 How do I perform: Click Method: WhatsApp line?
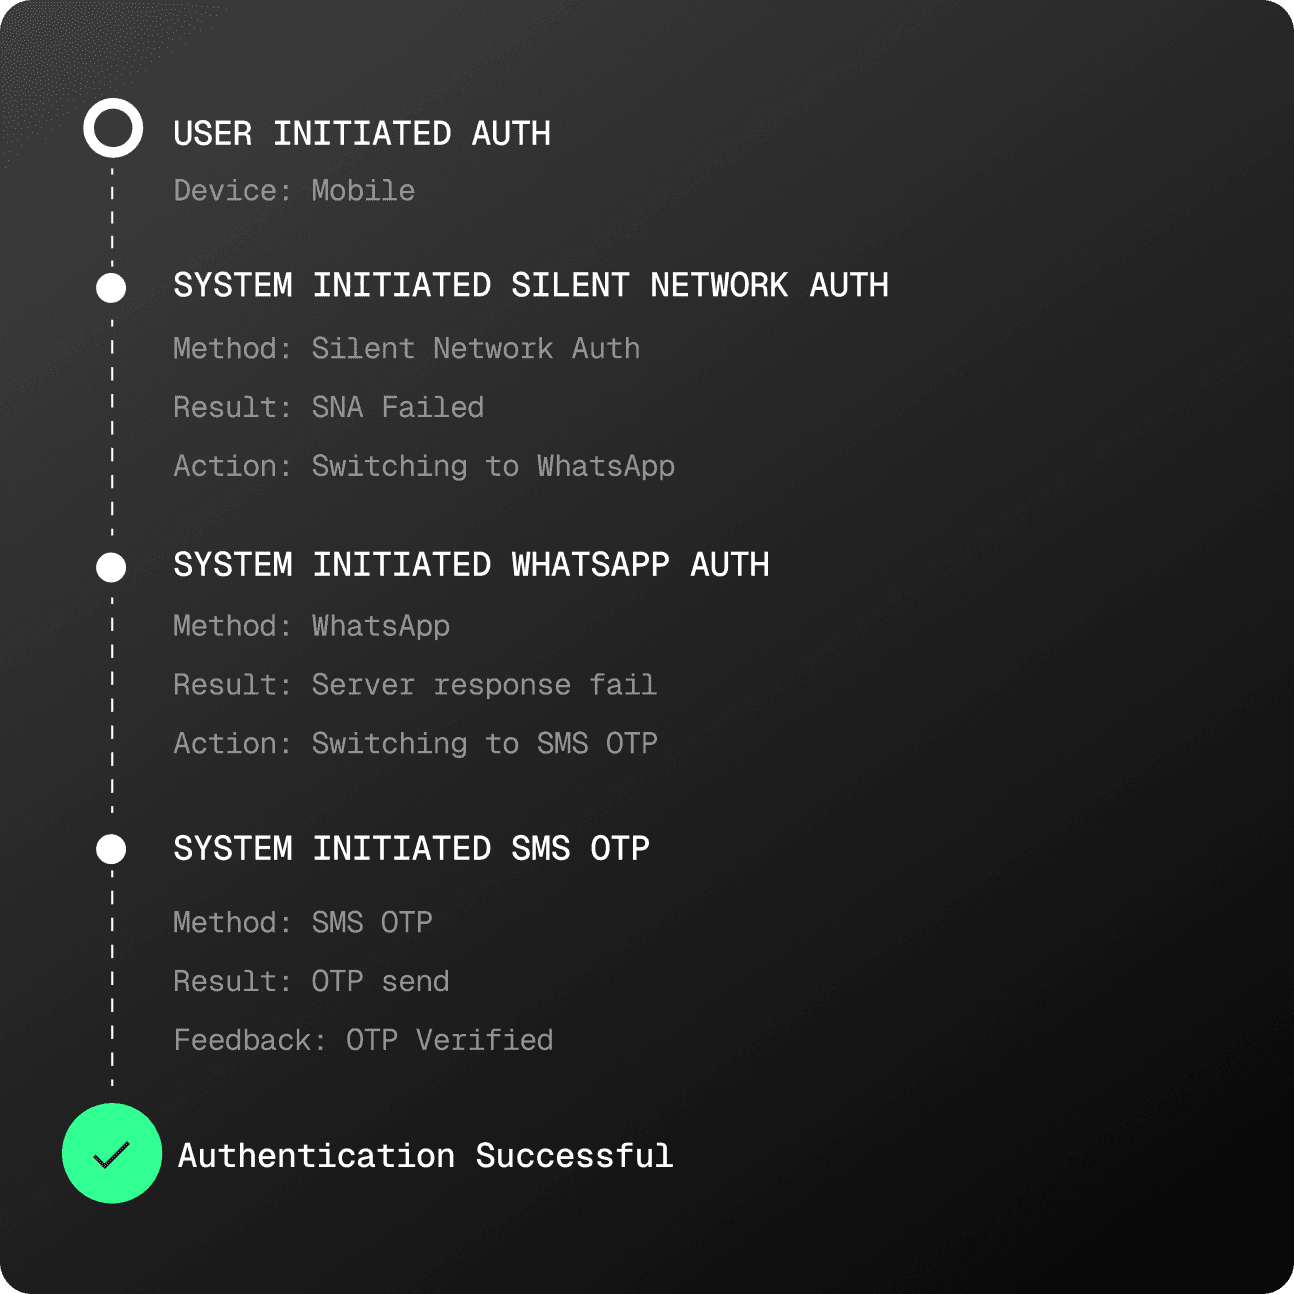[311, 626]
